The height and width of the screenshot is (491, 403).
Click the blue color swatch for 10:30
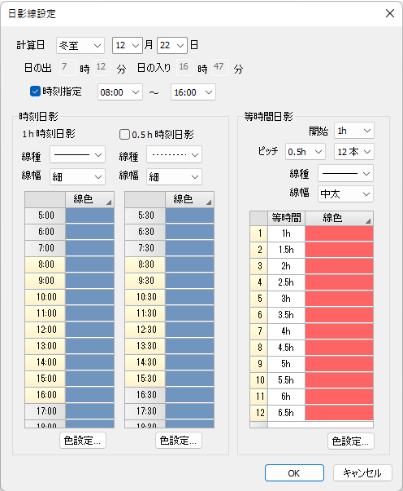click(x=190, y=297)
